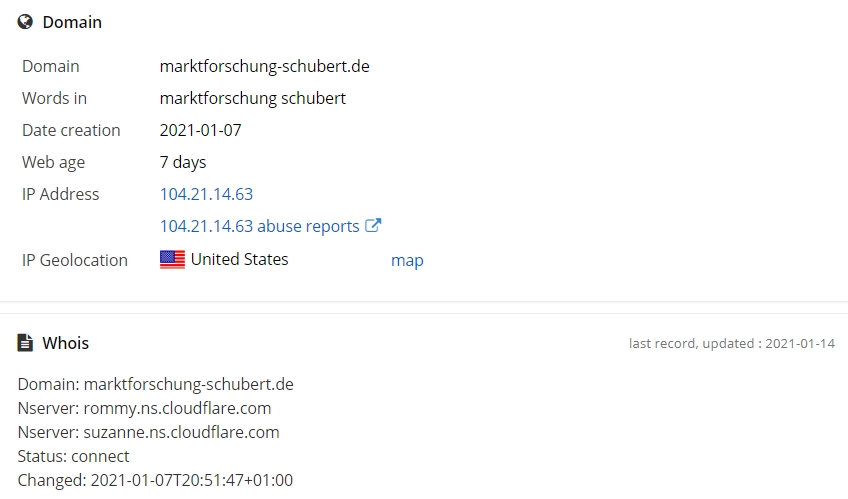Viewport: 848px width, 499px height.
Task: Click the IP Geolocation label
Action: [x=75, y=260]
